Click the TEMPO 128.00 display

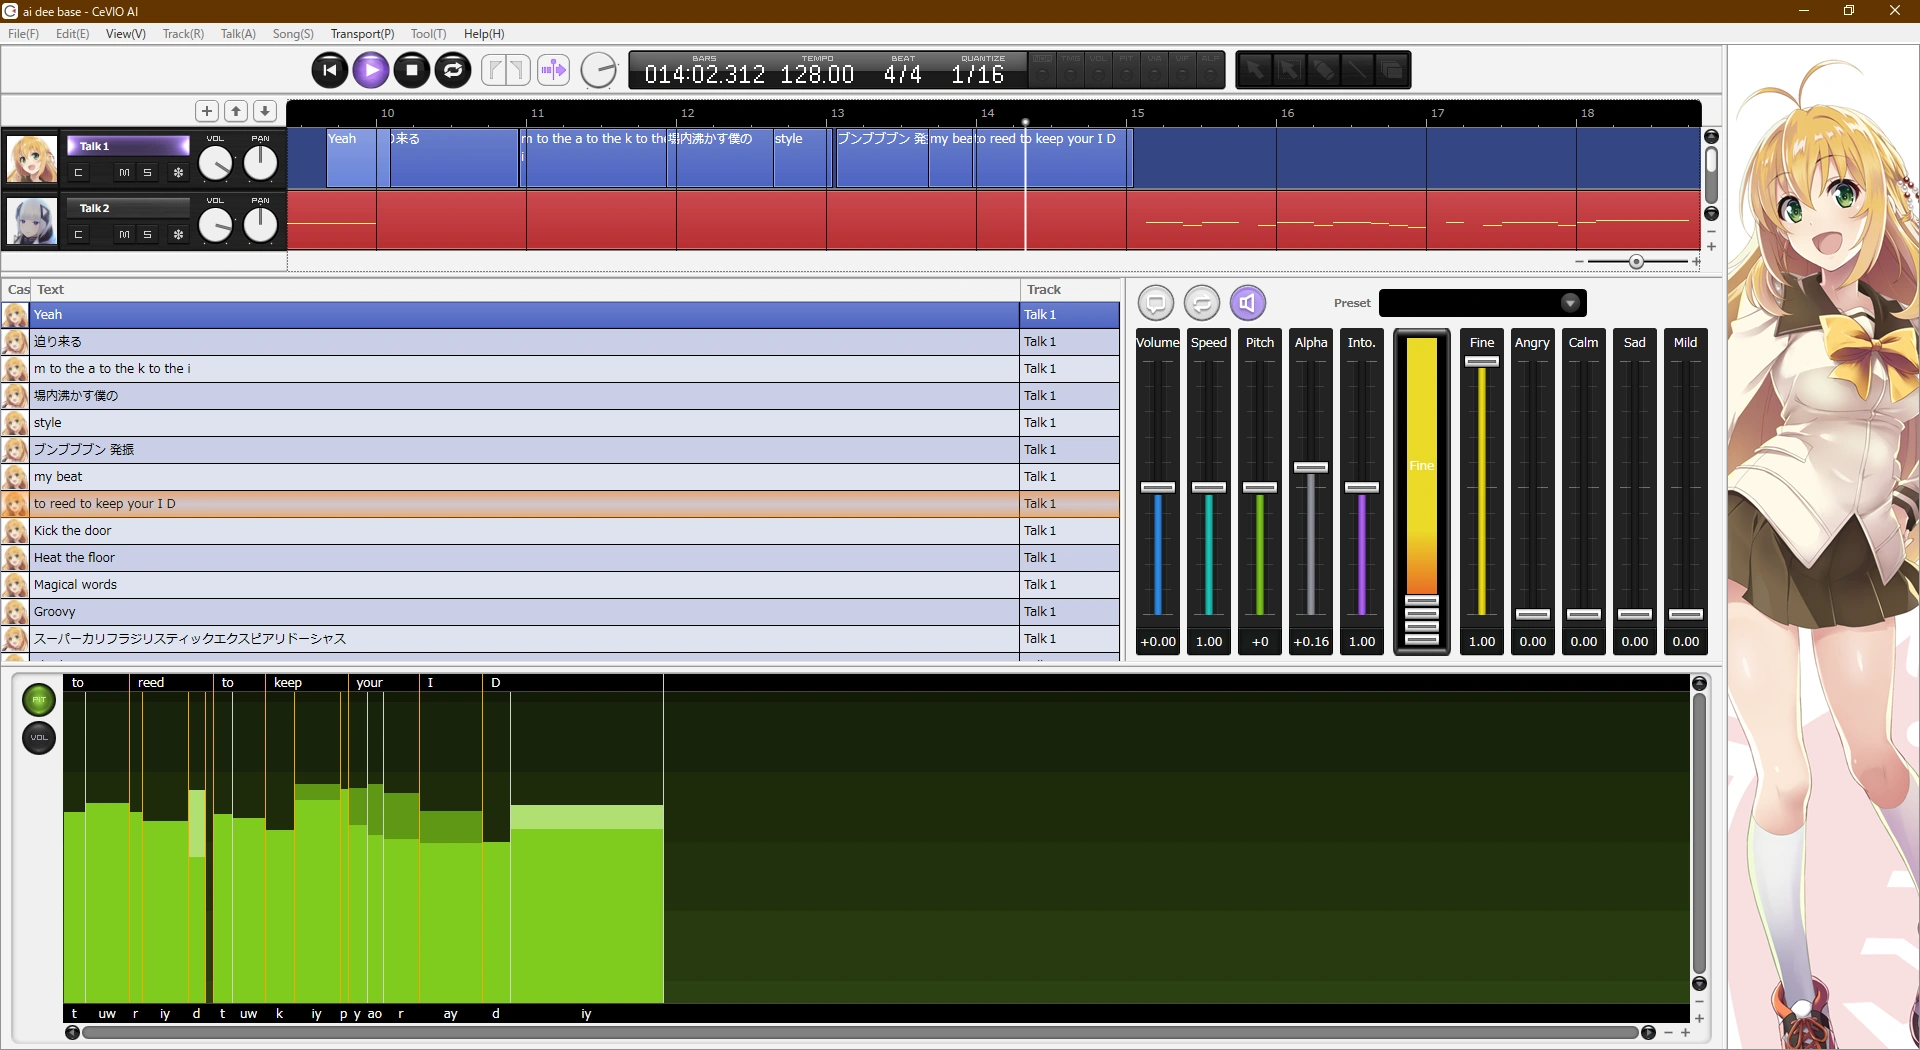817,70
